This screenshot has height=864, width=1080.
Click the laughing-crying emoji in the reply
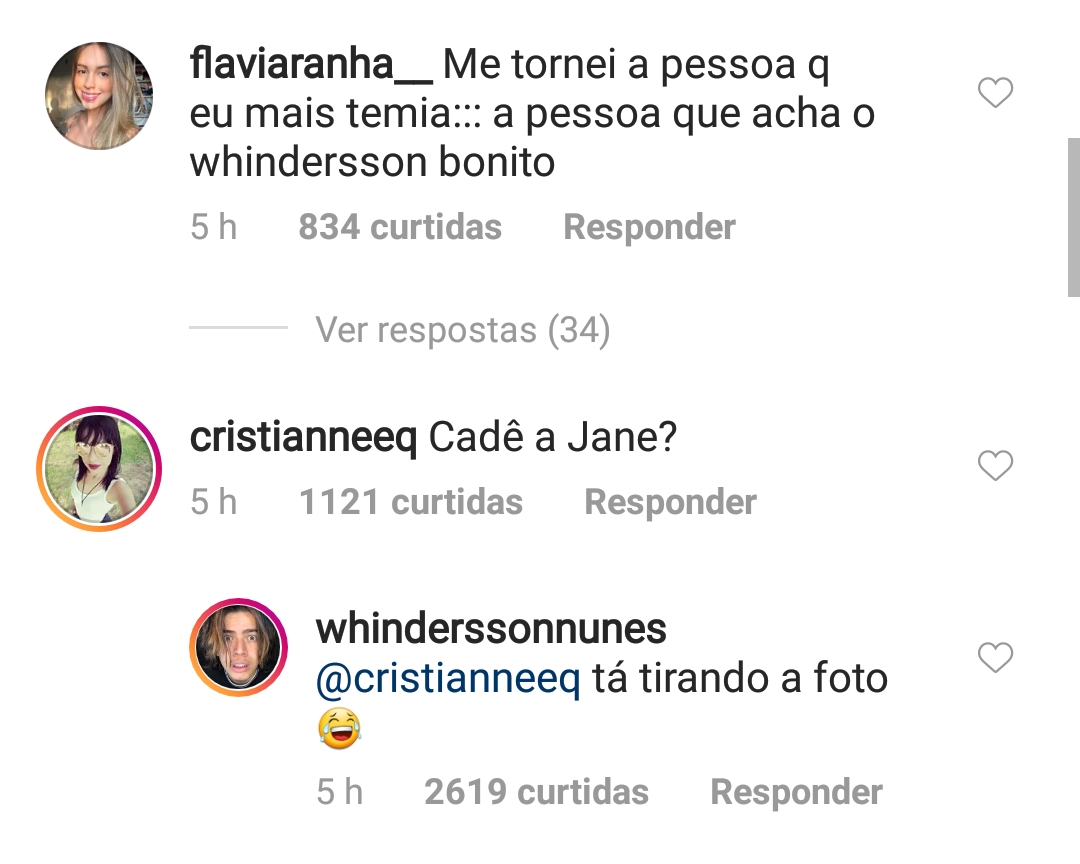tap(340, 728)
